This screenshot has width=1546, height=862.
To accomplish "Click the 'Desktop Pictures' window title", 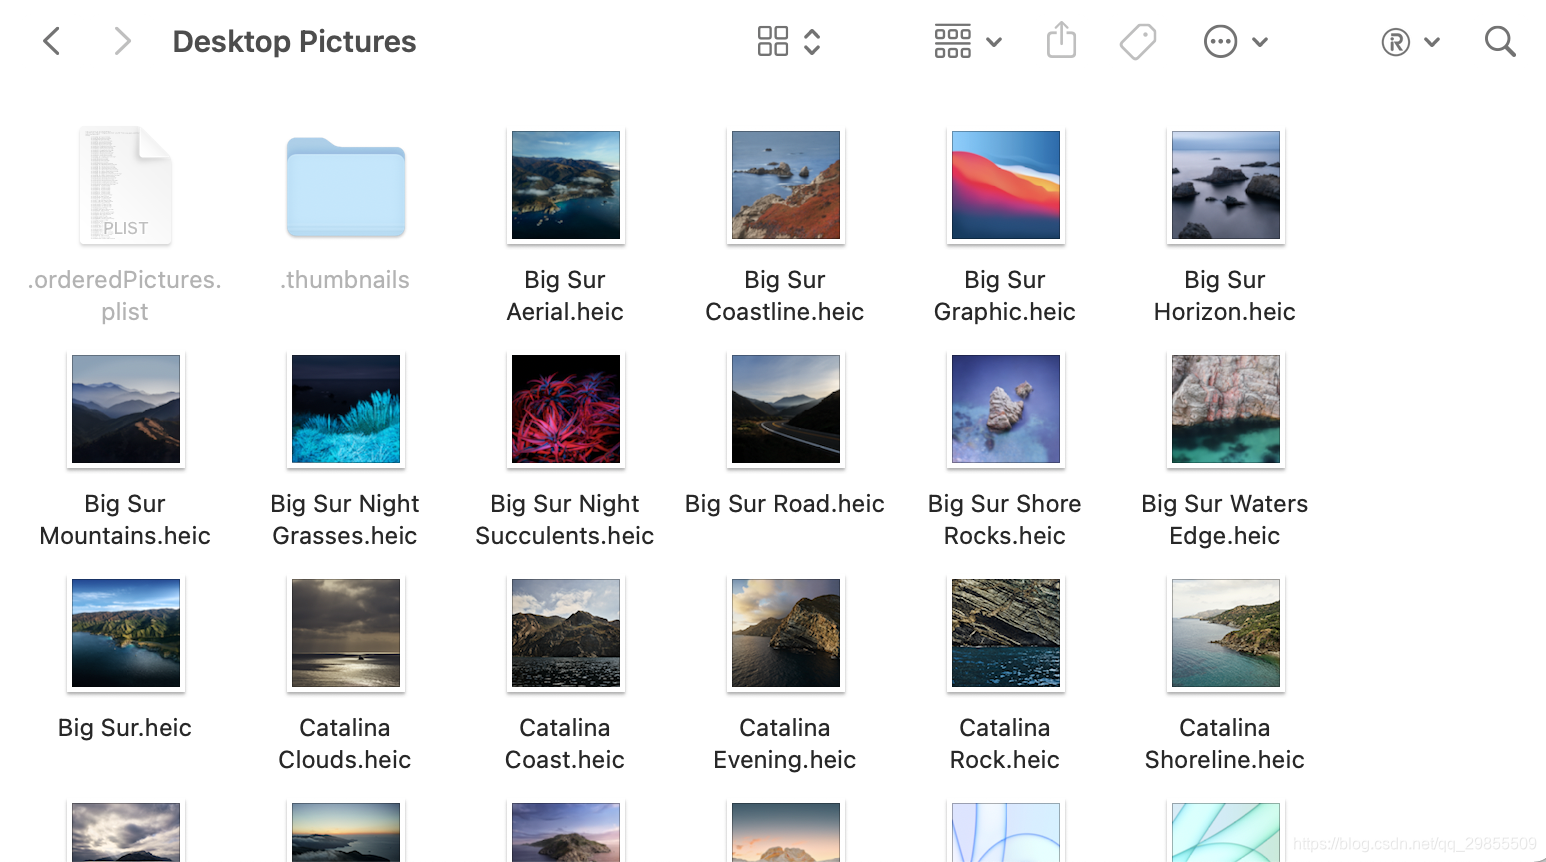I will [294, 42].
